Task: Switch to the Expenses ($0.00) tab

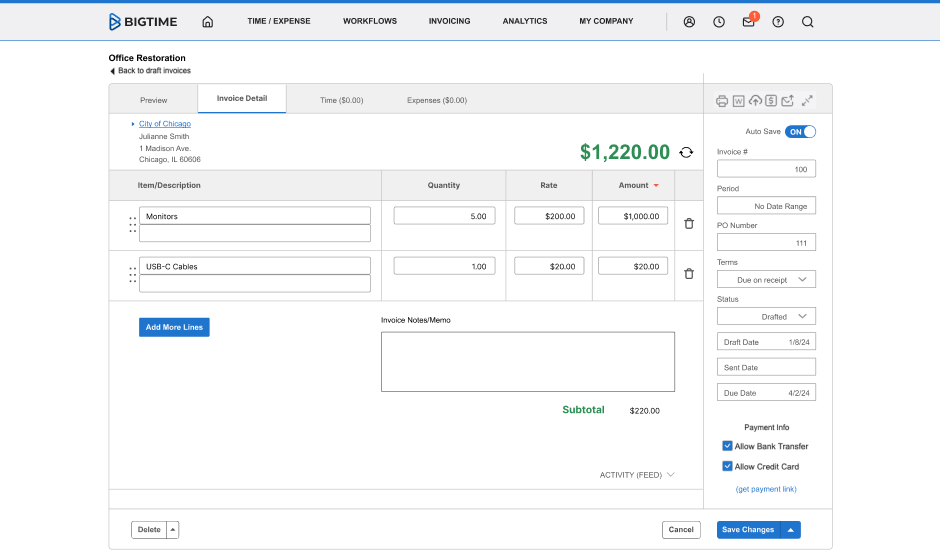Action: [x=437, y=100]
